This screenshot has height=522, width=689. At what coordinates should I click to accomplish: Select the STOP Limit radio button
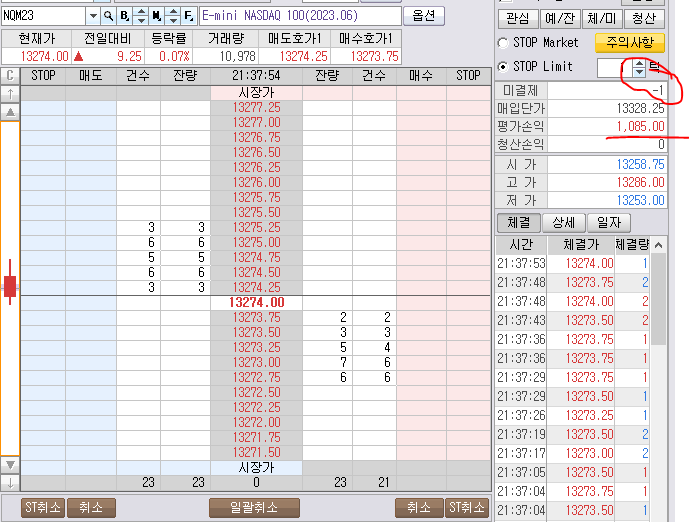503,67
